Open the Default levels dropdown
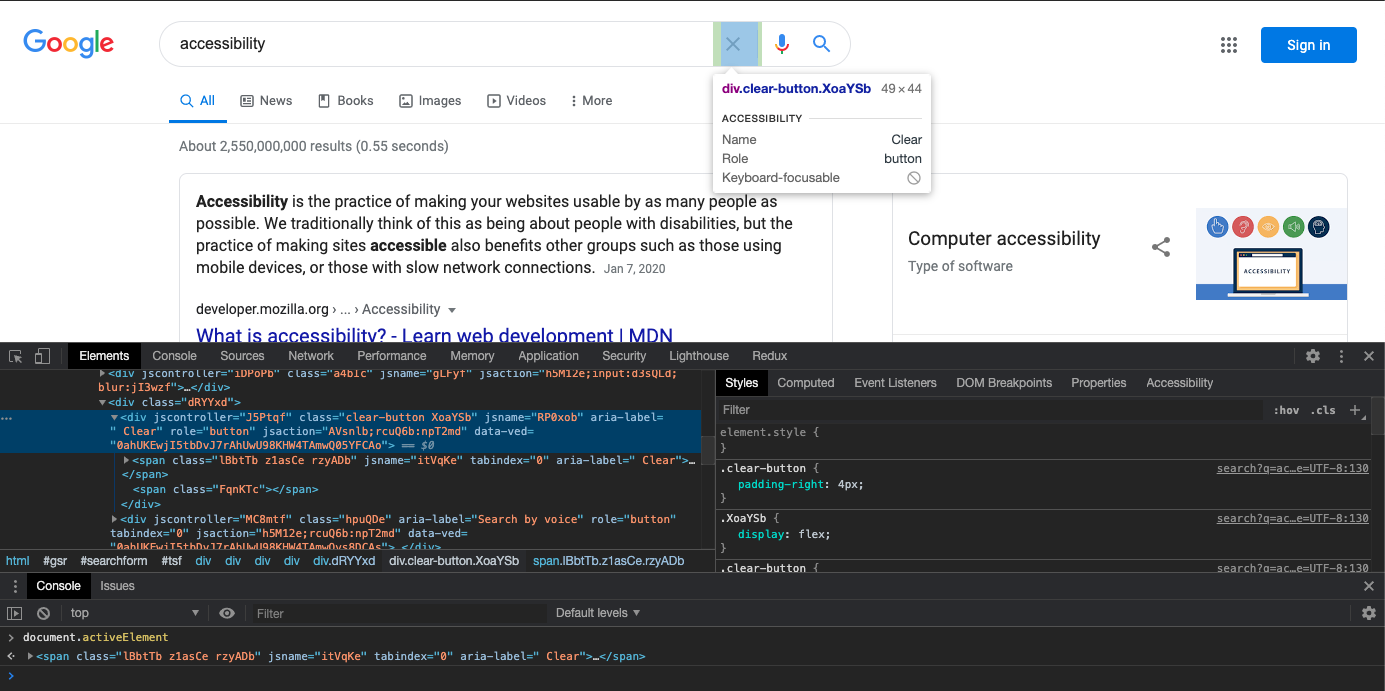 click(x=598, y=613)
